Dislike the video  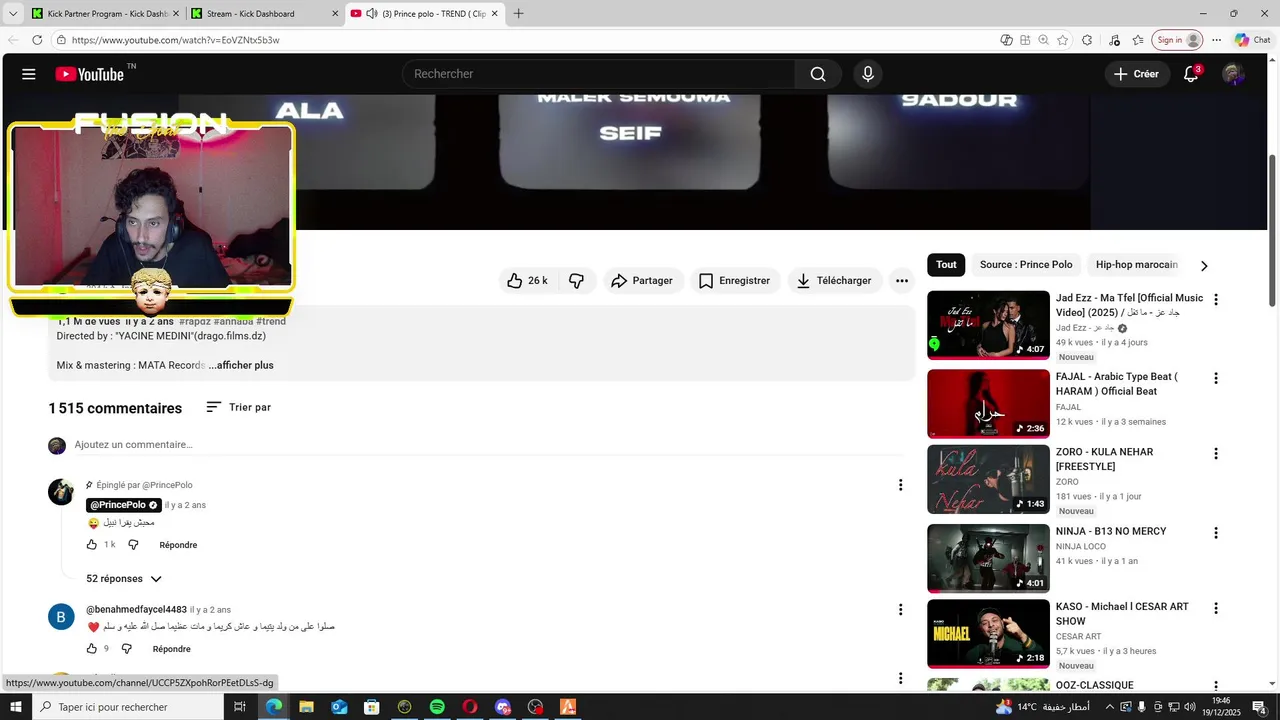577,281
